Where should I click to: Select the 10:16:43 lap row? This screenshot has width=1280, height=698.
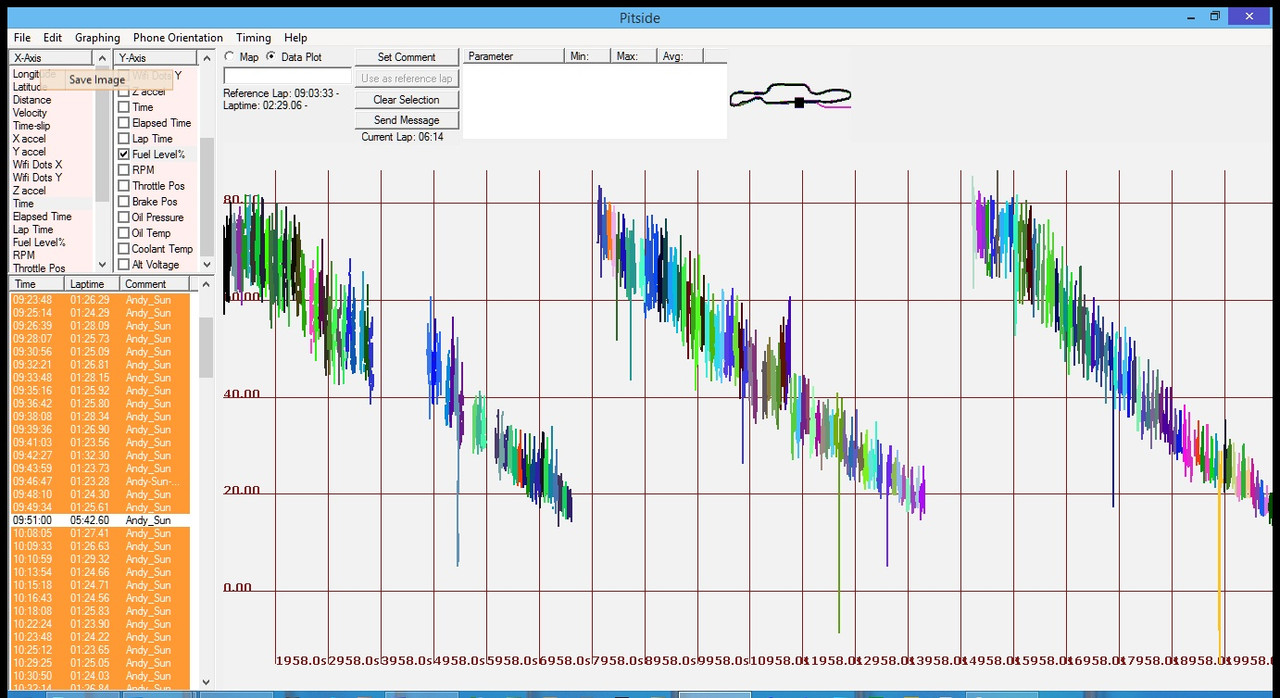click(100, 598)
